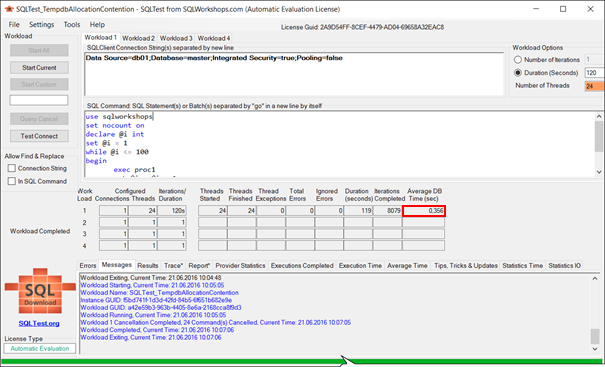Viewport: 605px width, 367px height.
Task: Click the green progress bar at bottom
Action: click(x=302, y=362)
